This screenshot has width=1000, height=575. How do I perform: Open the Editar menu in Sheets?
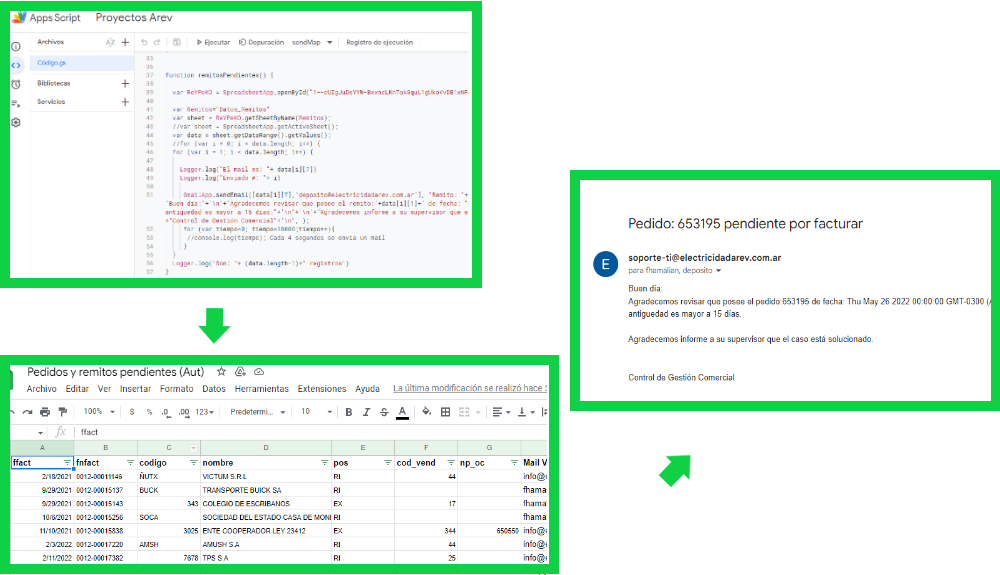[77, 388]
